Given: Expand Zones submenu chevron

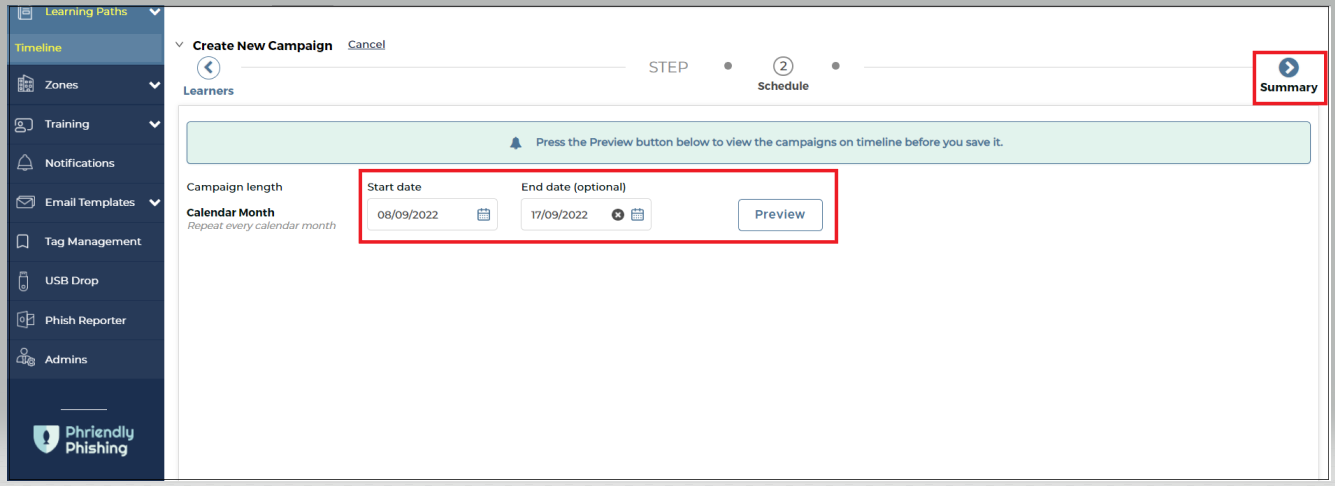Looking at the screenshot, I should (154, 85).
